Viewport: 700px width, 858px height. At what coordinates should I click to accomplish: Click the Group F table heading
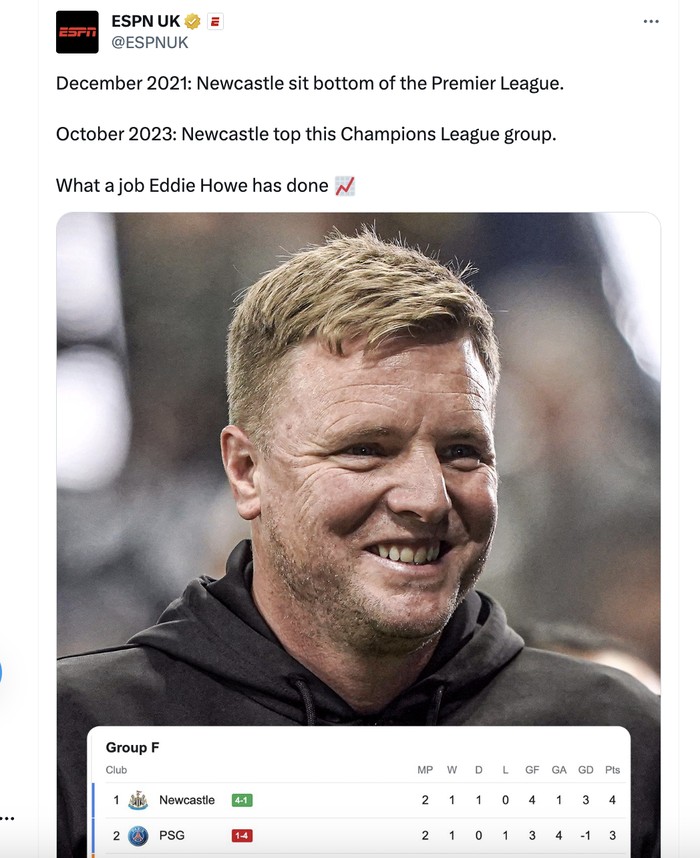pyautogui.click(x=133, y=747)
